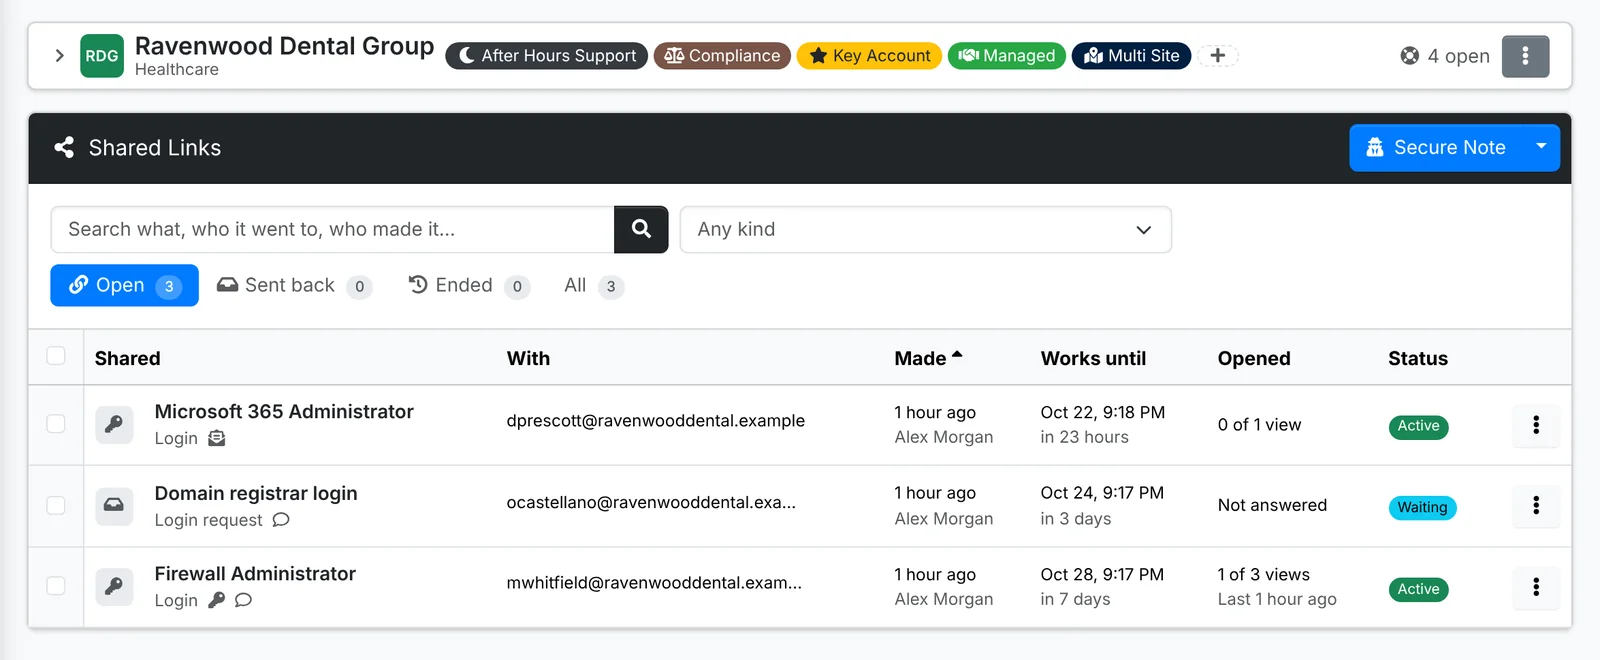This screenshot has height=660, width=1600.
Task: Click the Oct 22, 9:18 PM expiry
Action: [1102, 412]
